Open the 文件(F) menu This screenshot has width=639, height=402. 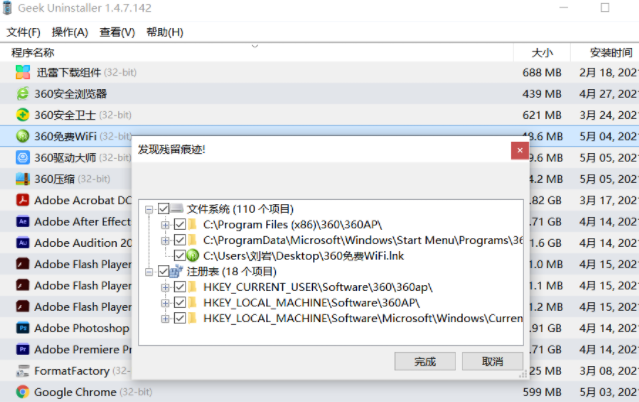pyautogui.click(x=23, y=32)
